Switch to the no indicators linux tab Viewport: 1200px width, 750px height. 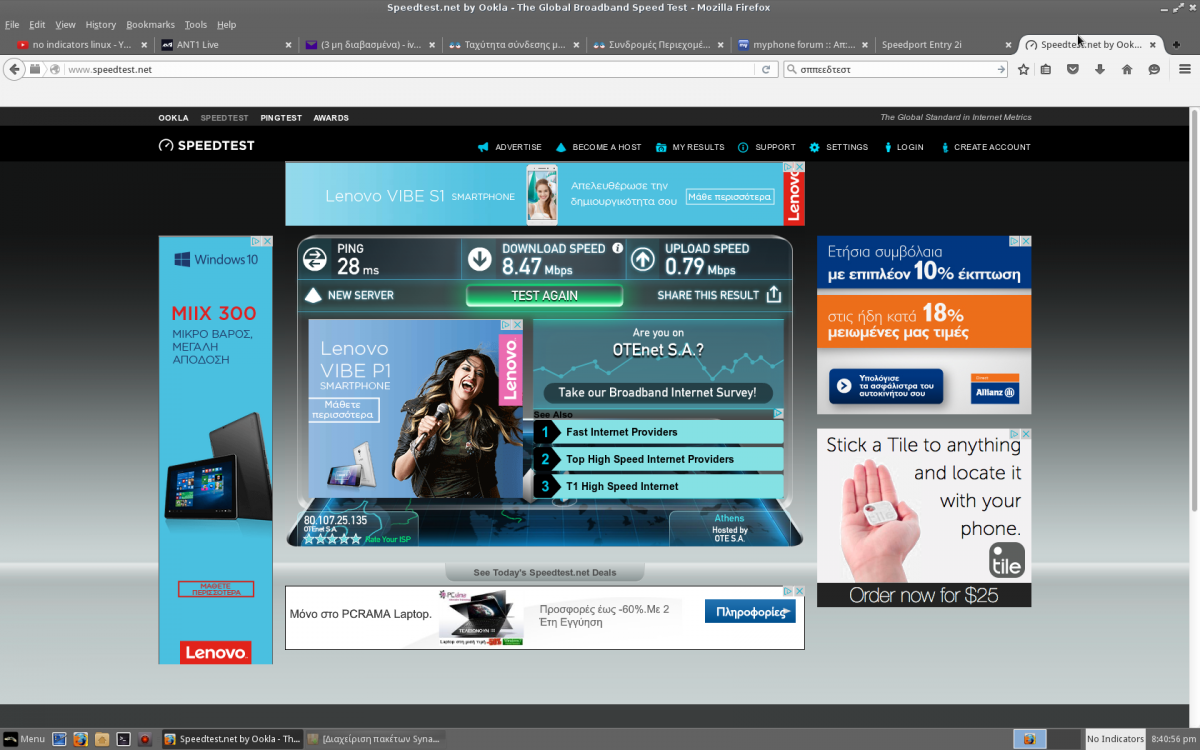pyautogui.click(x=82, y=44)
